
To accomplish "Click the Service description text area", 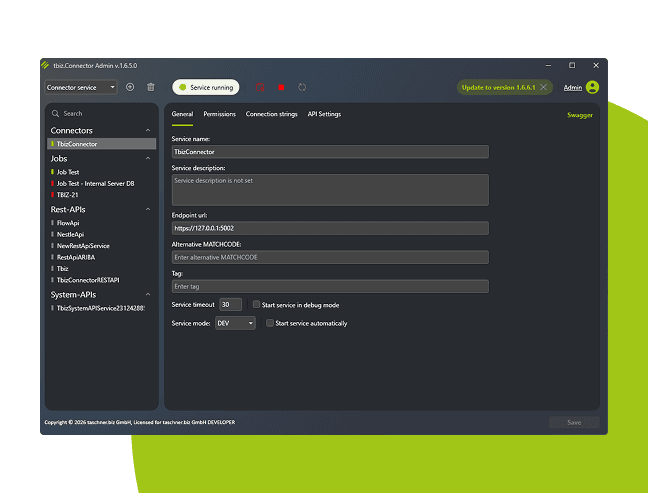I will (330, 190).
